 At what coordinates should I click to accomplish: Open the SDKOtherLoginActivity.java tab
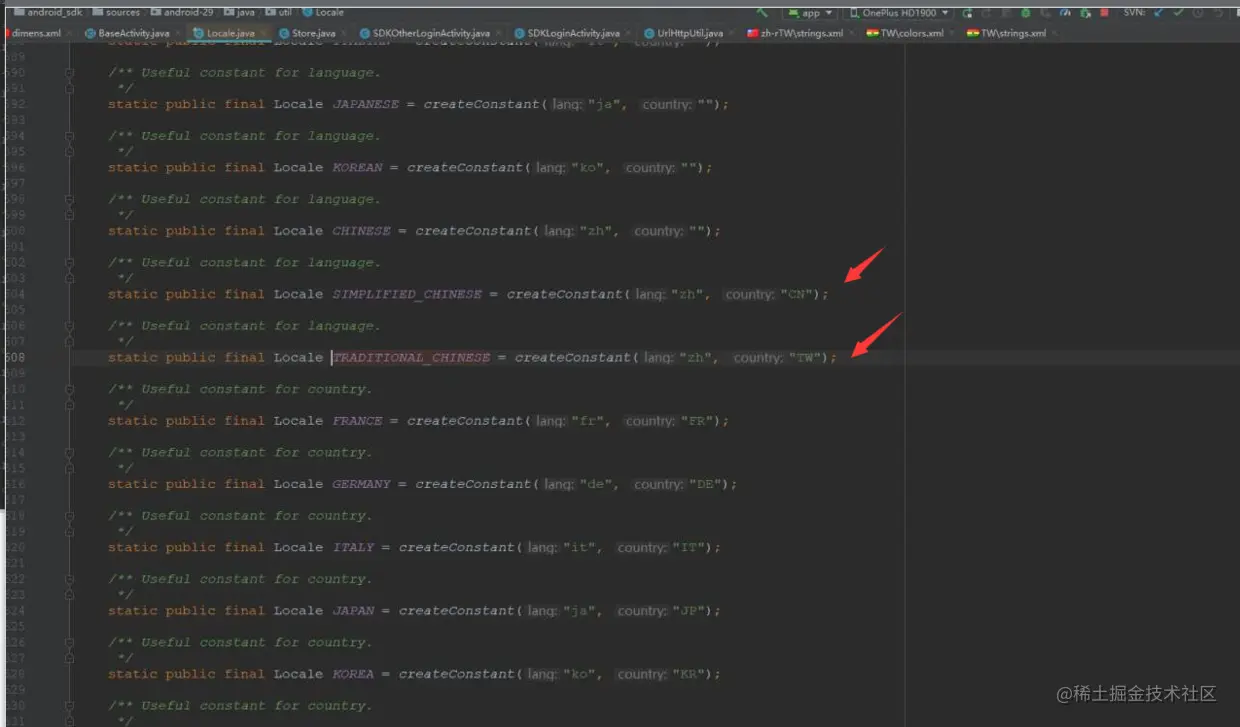point(431,33)
